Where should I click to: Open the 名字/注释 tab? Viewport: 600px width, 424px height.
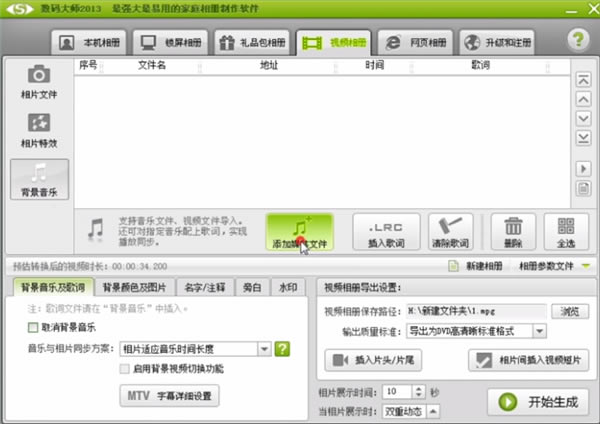pyautogui.click(x=205, y=287)
